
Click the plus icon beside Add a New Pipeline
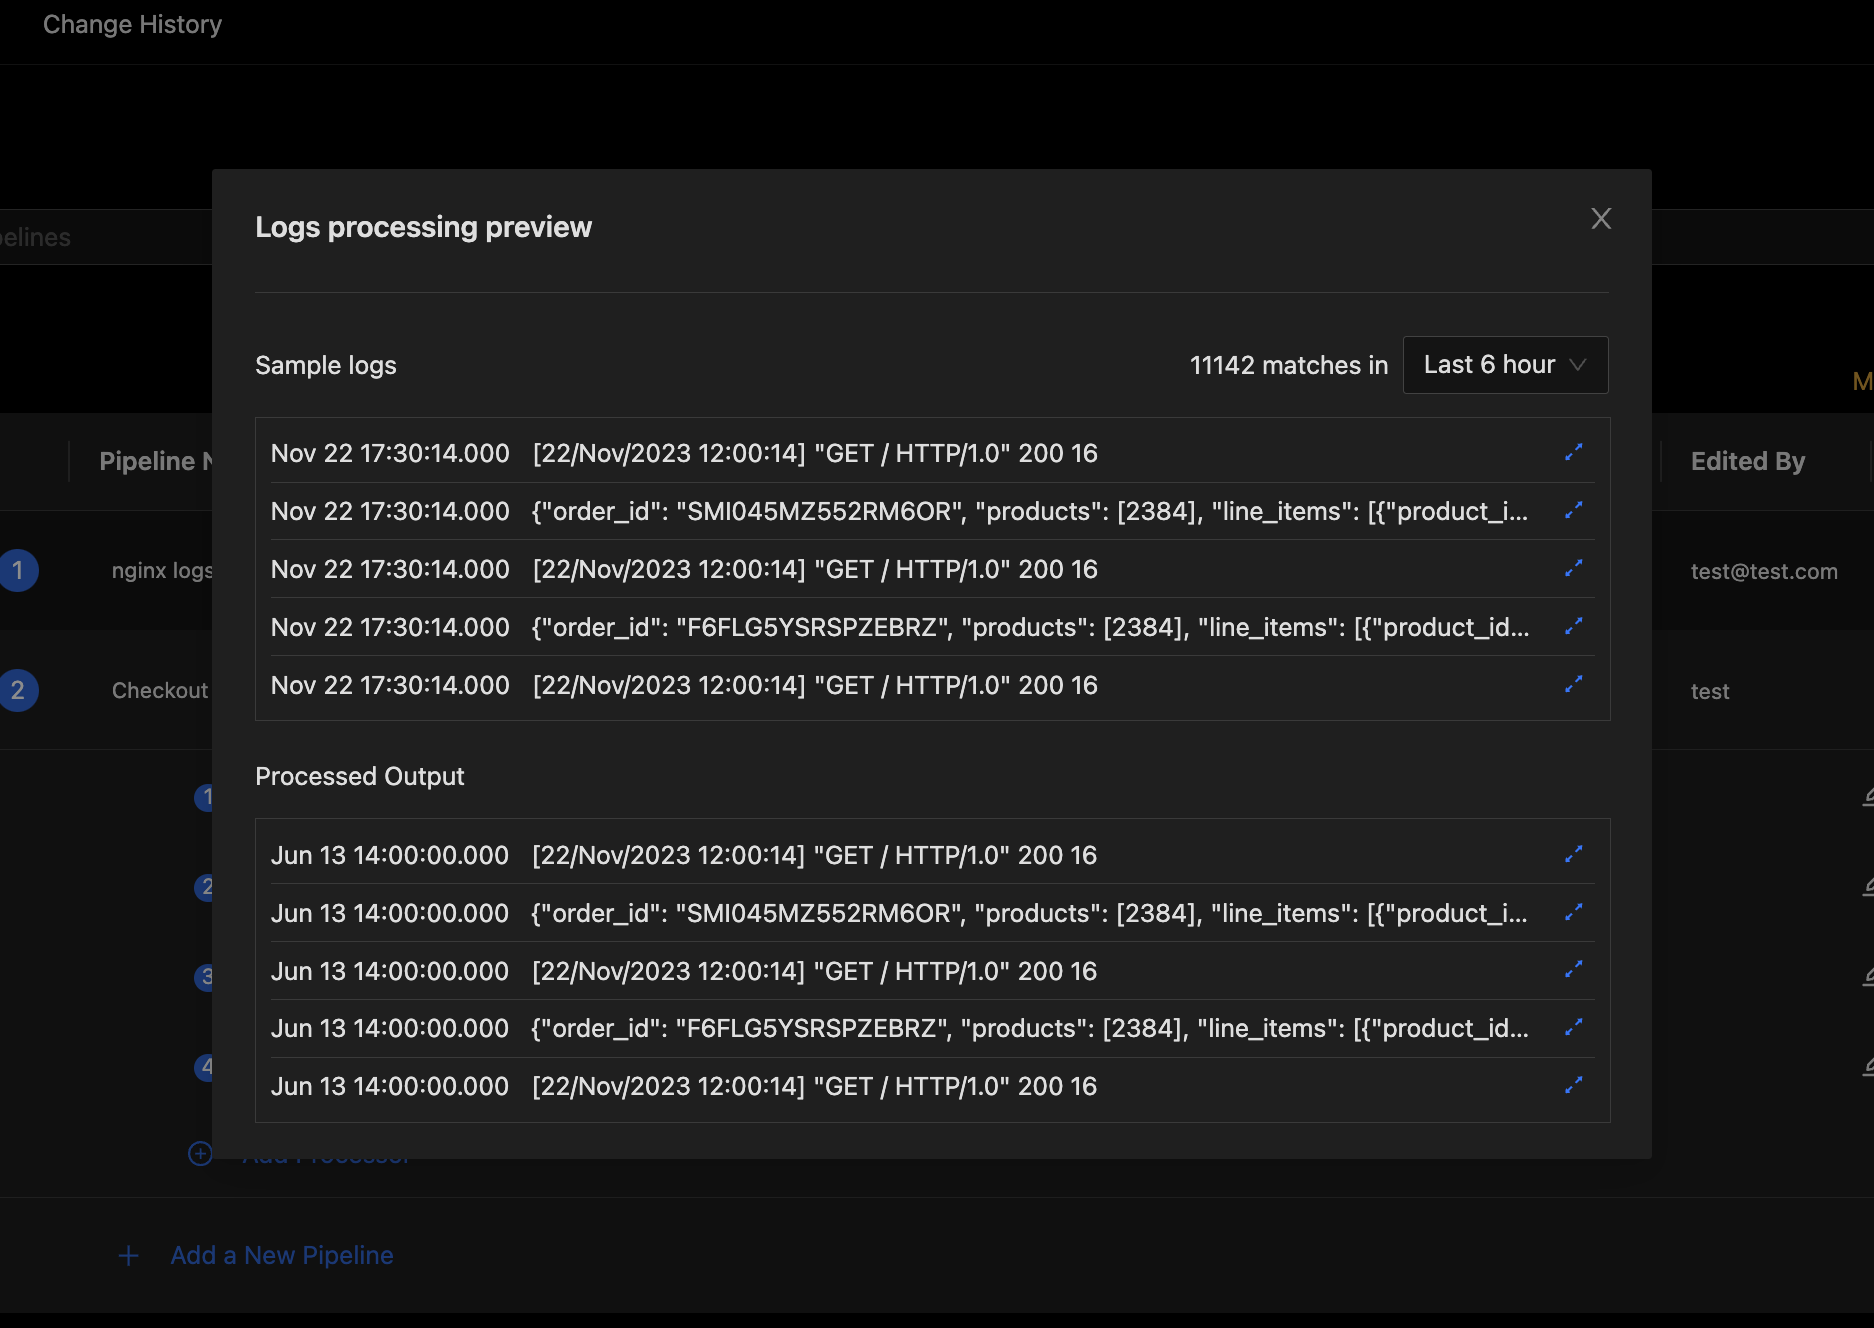point(129,1256)
